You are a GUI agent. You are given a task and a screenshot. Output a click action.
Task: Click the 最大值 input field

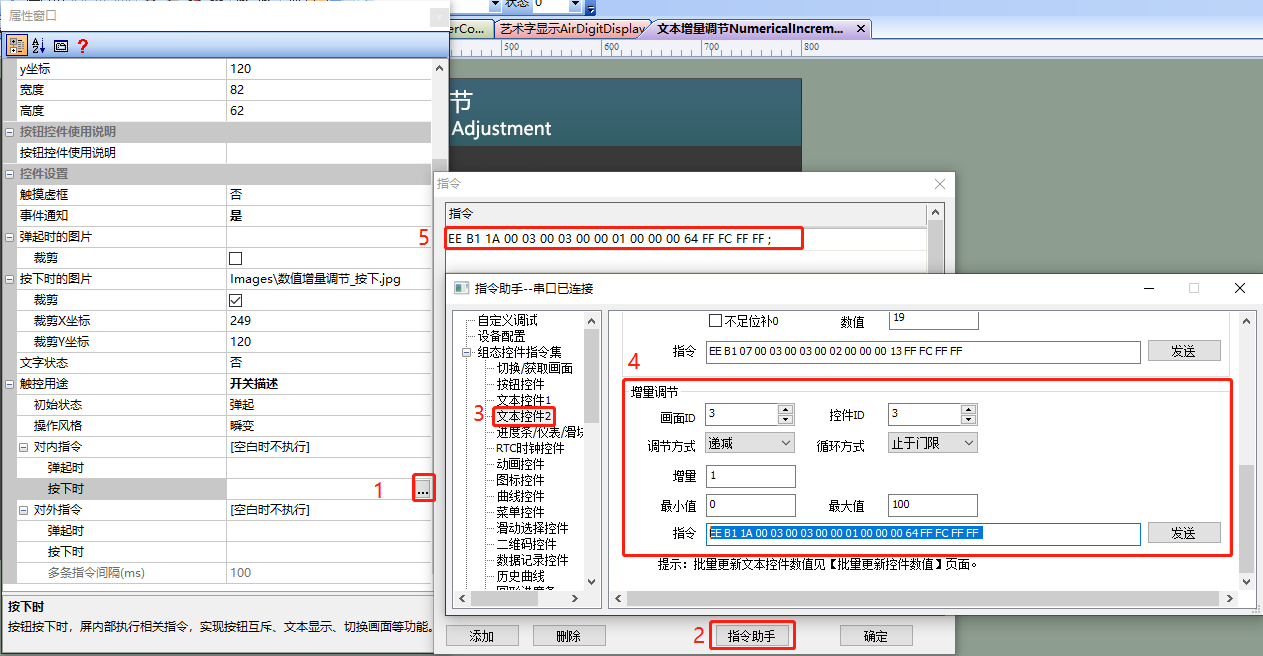coord(933,505)
